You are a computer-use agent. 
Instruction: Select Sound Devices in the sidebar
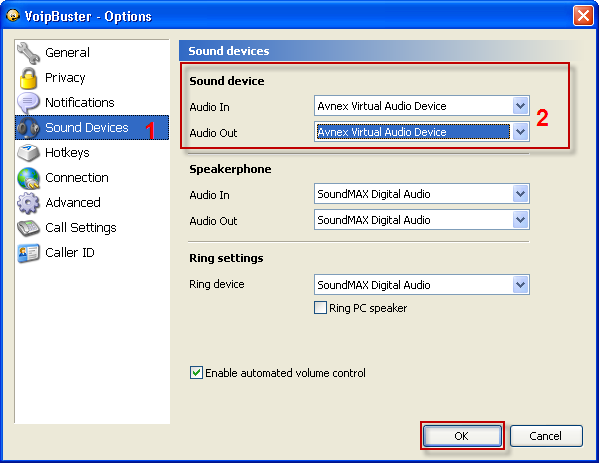(x=92, y=128)
